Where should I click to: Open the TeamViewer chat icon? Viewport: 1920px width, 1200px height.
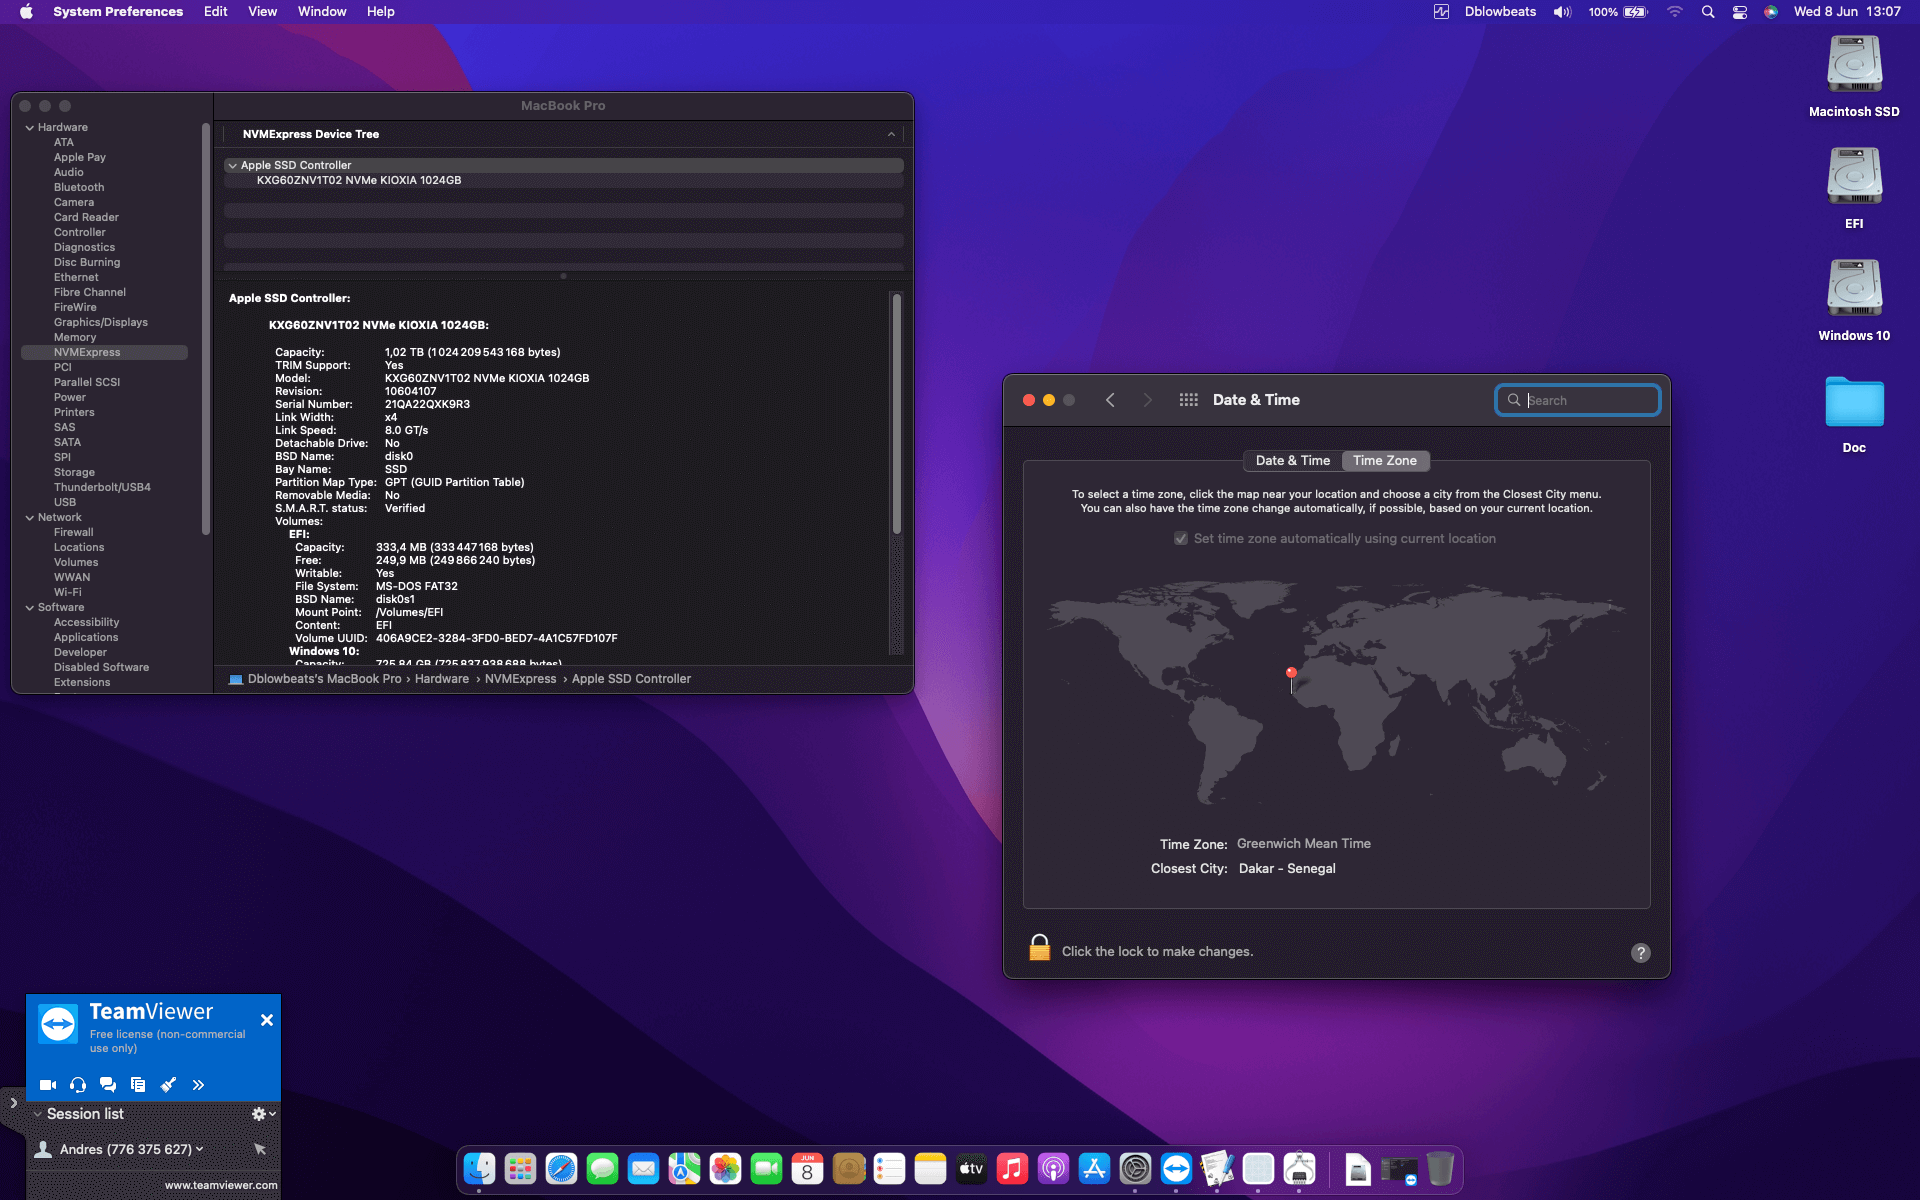[107, 1085]
